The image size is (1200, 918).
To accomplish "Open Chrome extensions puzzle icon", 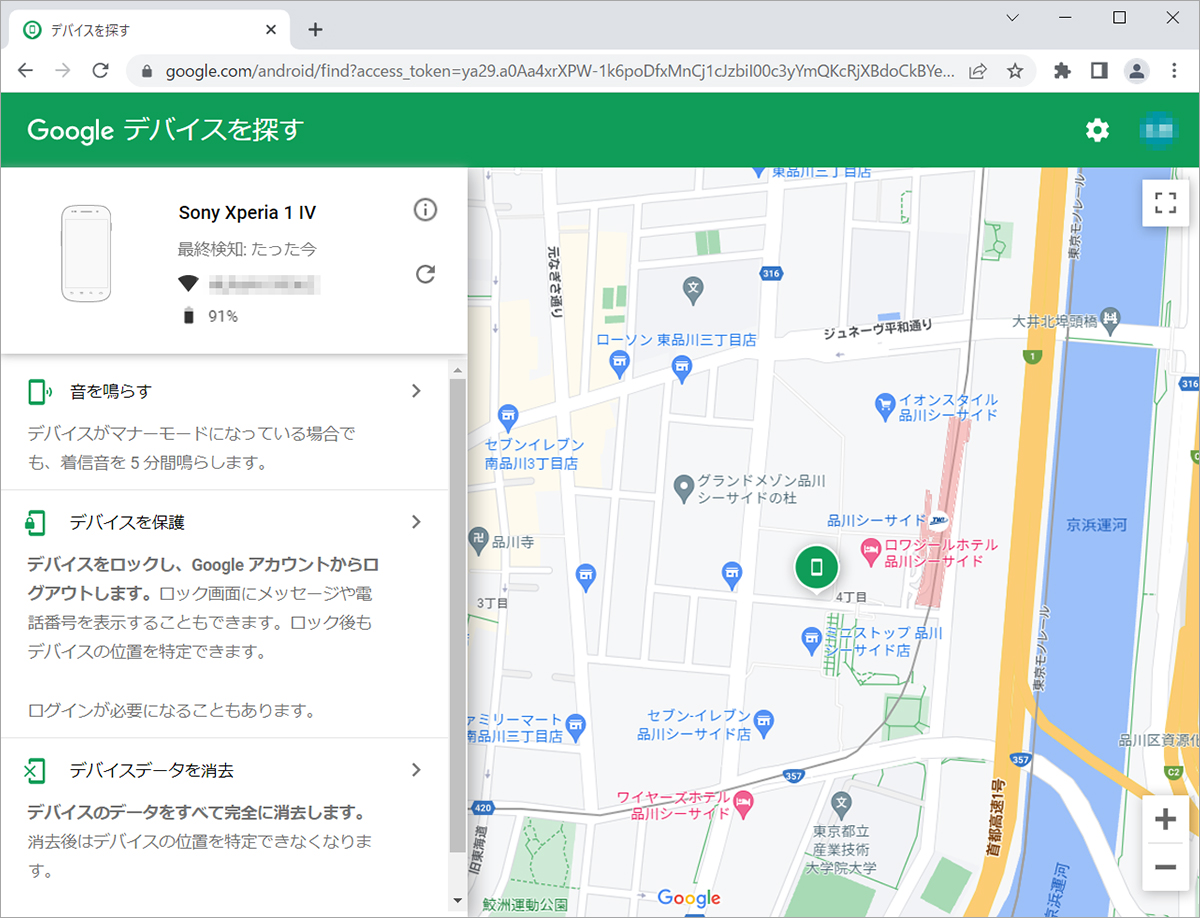I will click(x=1062, y=71).
